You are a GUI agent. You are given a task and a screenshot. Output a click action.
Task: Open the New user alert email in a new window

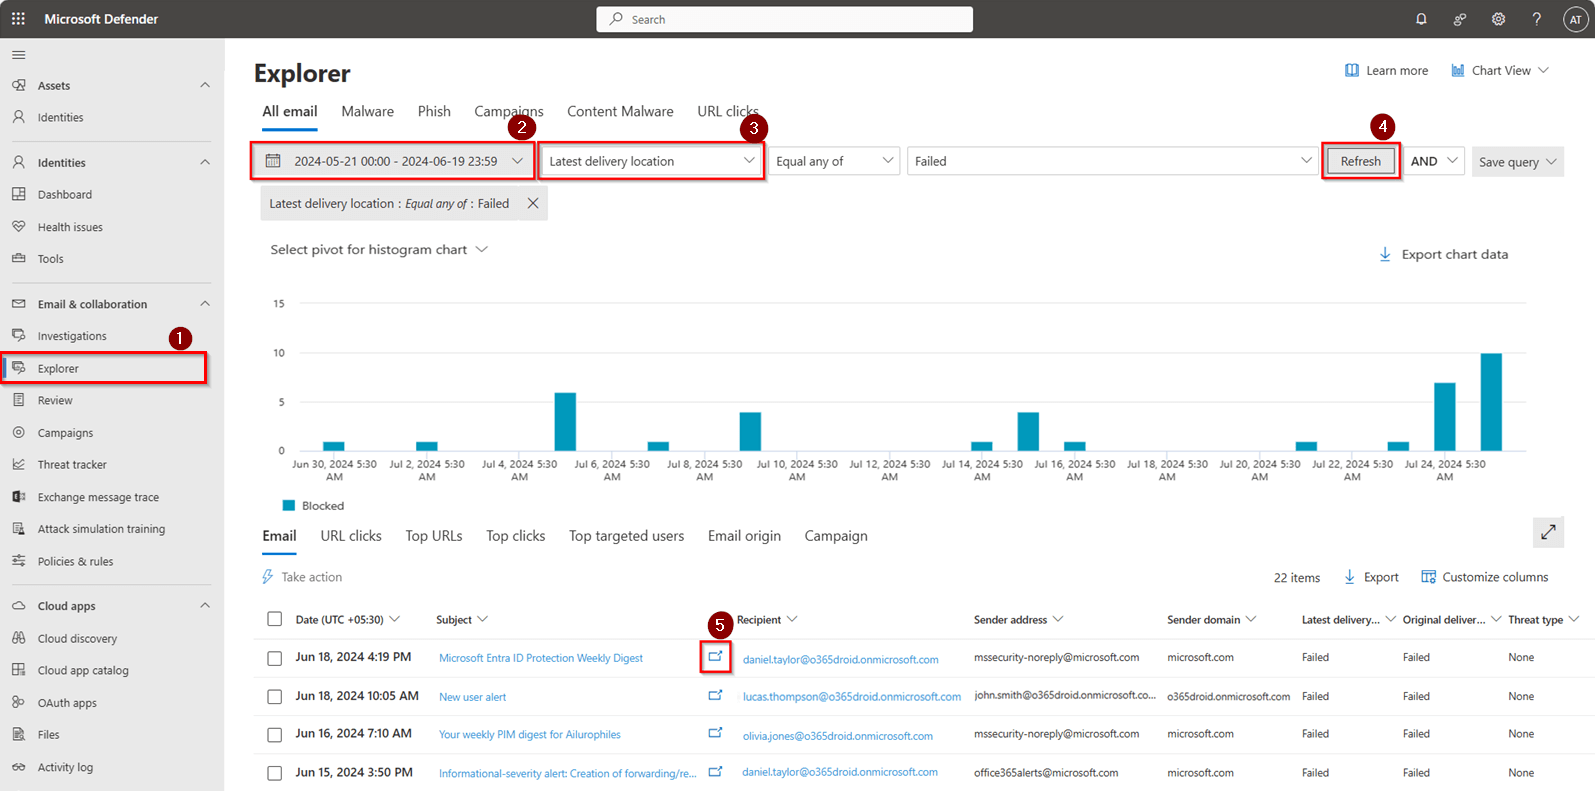pyautogui.click(x=715, y=695)
